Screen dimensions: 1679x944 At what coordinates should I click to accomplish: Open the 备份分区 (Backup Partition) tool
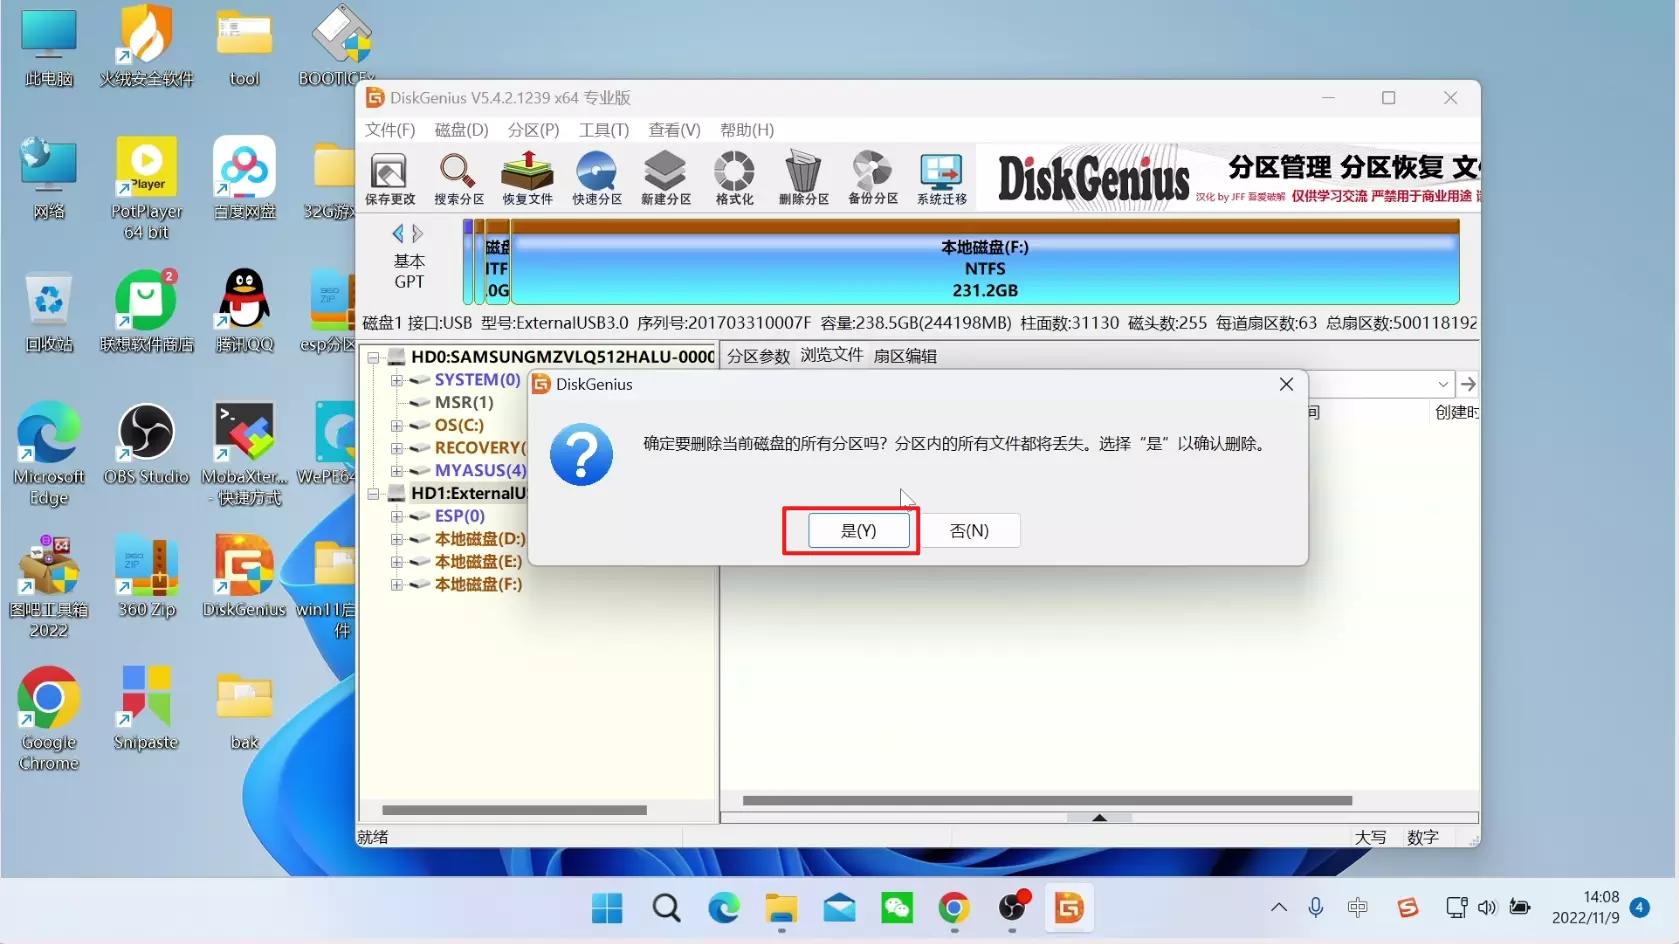pyautogui.click(x=871, y=177)
